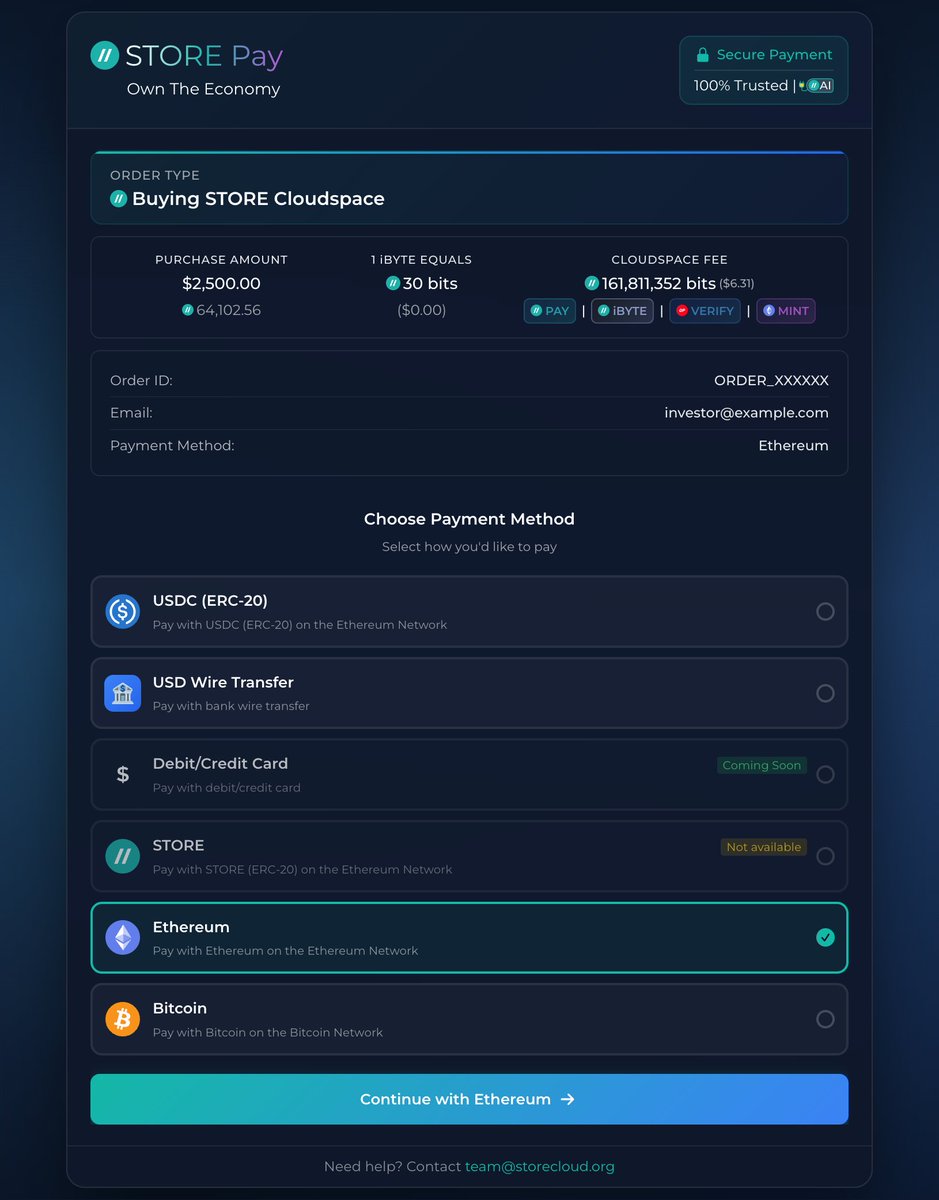Click the Secure Payment trust badge
Viewport: 939px width, 1200px height.
pos(764,70)
